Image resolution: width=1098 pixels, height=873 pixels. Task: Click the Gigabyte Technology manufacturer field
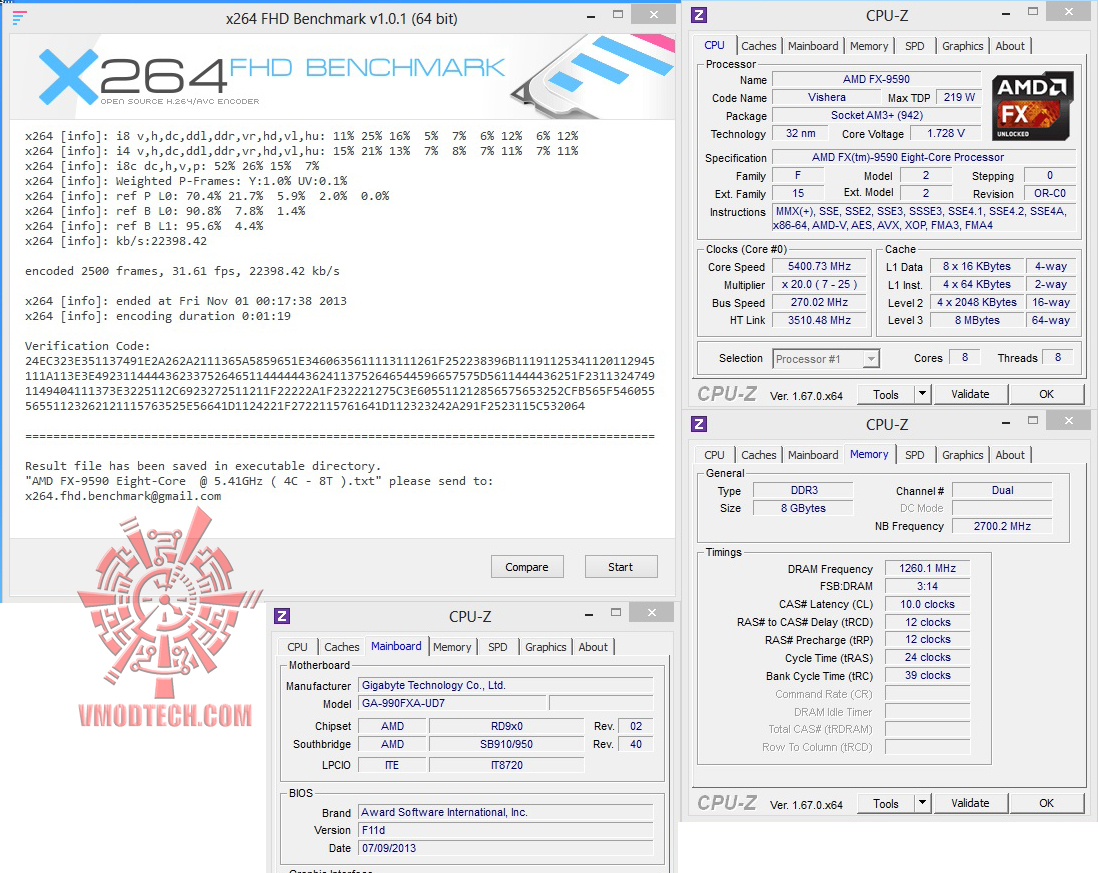click(x=506, y=685)
